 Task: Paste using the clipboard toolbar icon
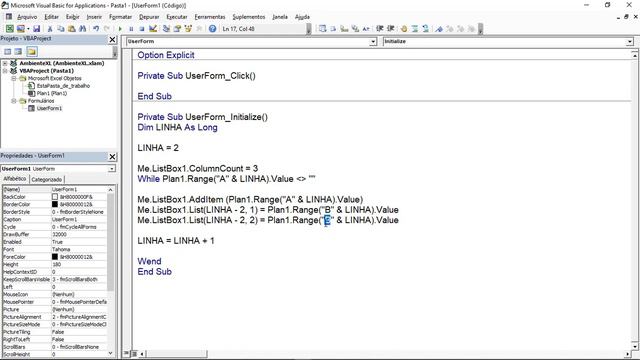click(71, 29)
